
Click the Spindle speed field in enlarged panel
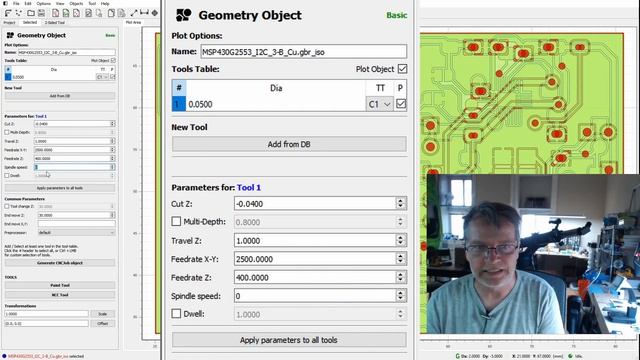(315, 296)
